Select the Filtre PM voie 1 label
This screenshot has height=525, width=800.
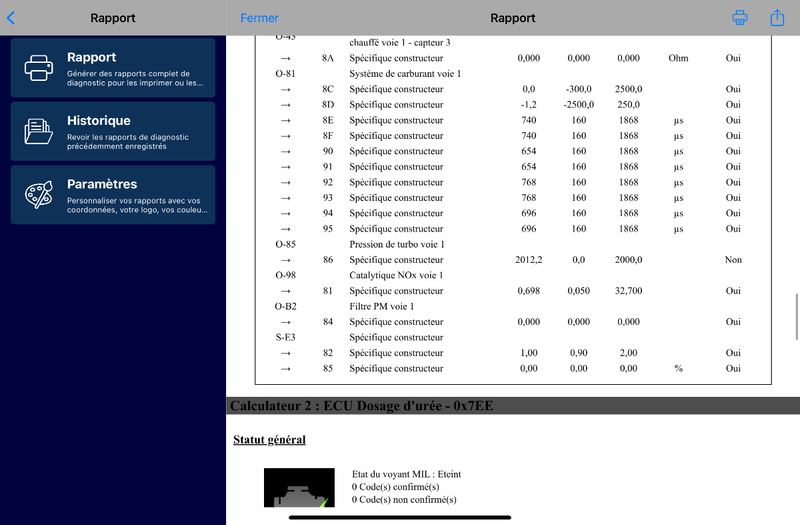pyautogui.click(x=383, y=306)
